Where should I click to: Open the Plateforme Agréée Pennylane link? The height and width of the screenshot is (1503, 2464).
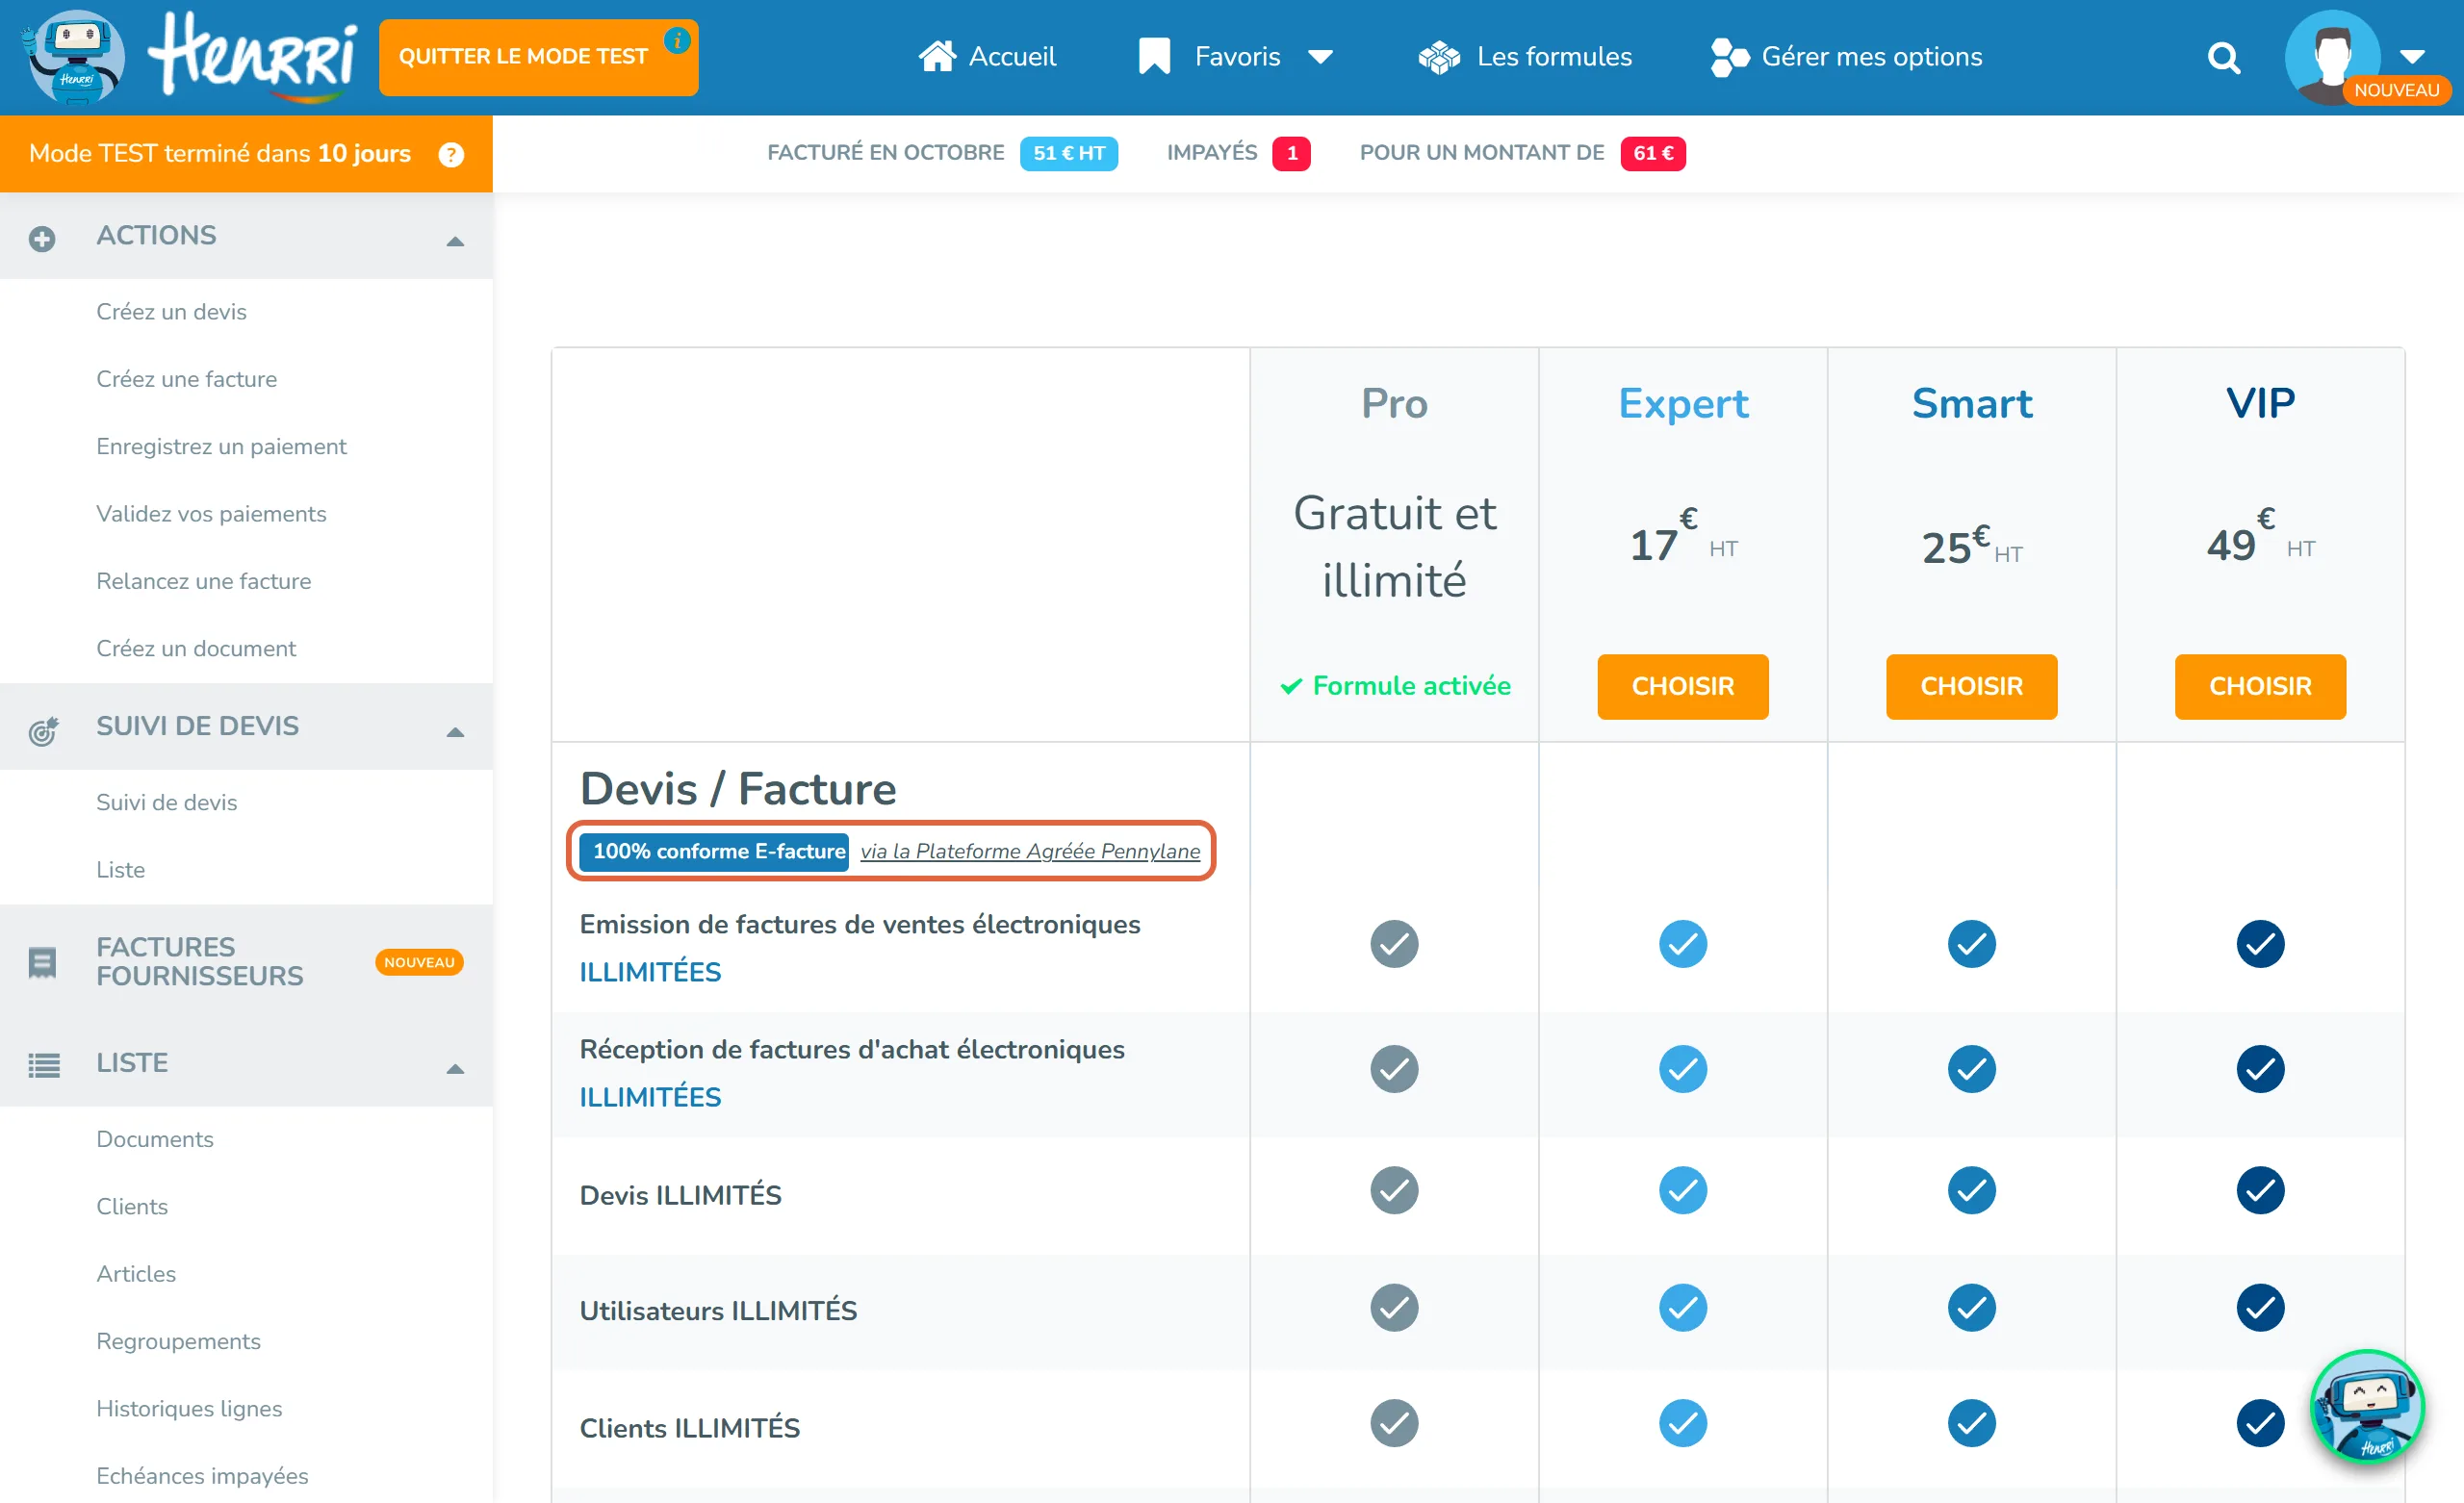1030,851
